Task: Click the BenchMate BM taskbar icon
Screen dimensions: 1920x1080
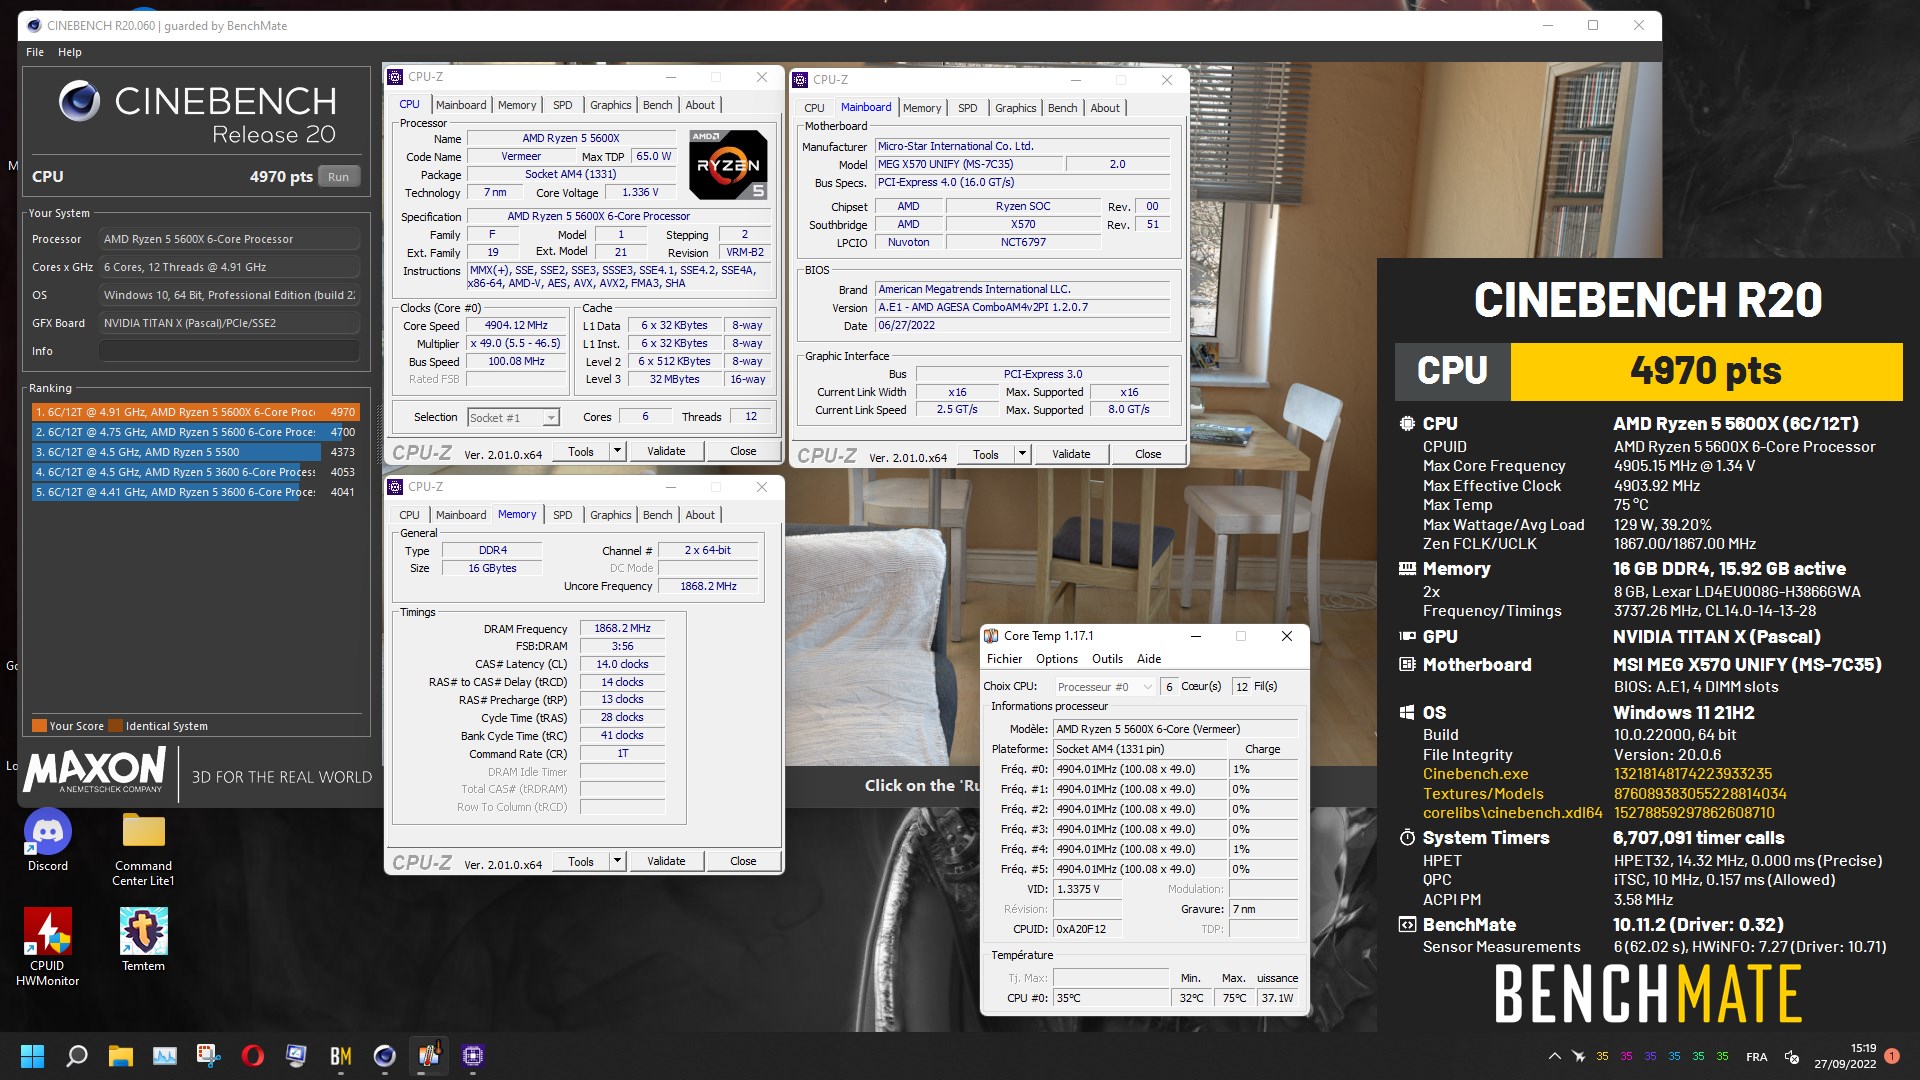Action: click(341, 1056)
